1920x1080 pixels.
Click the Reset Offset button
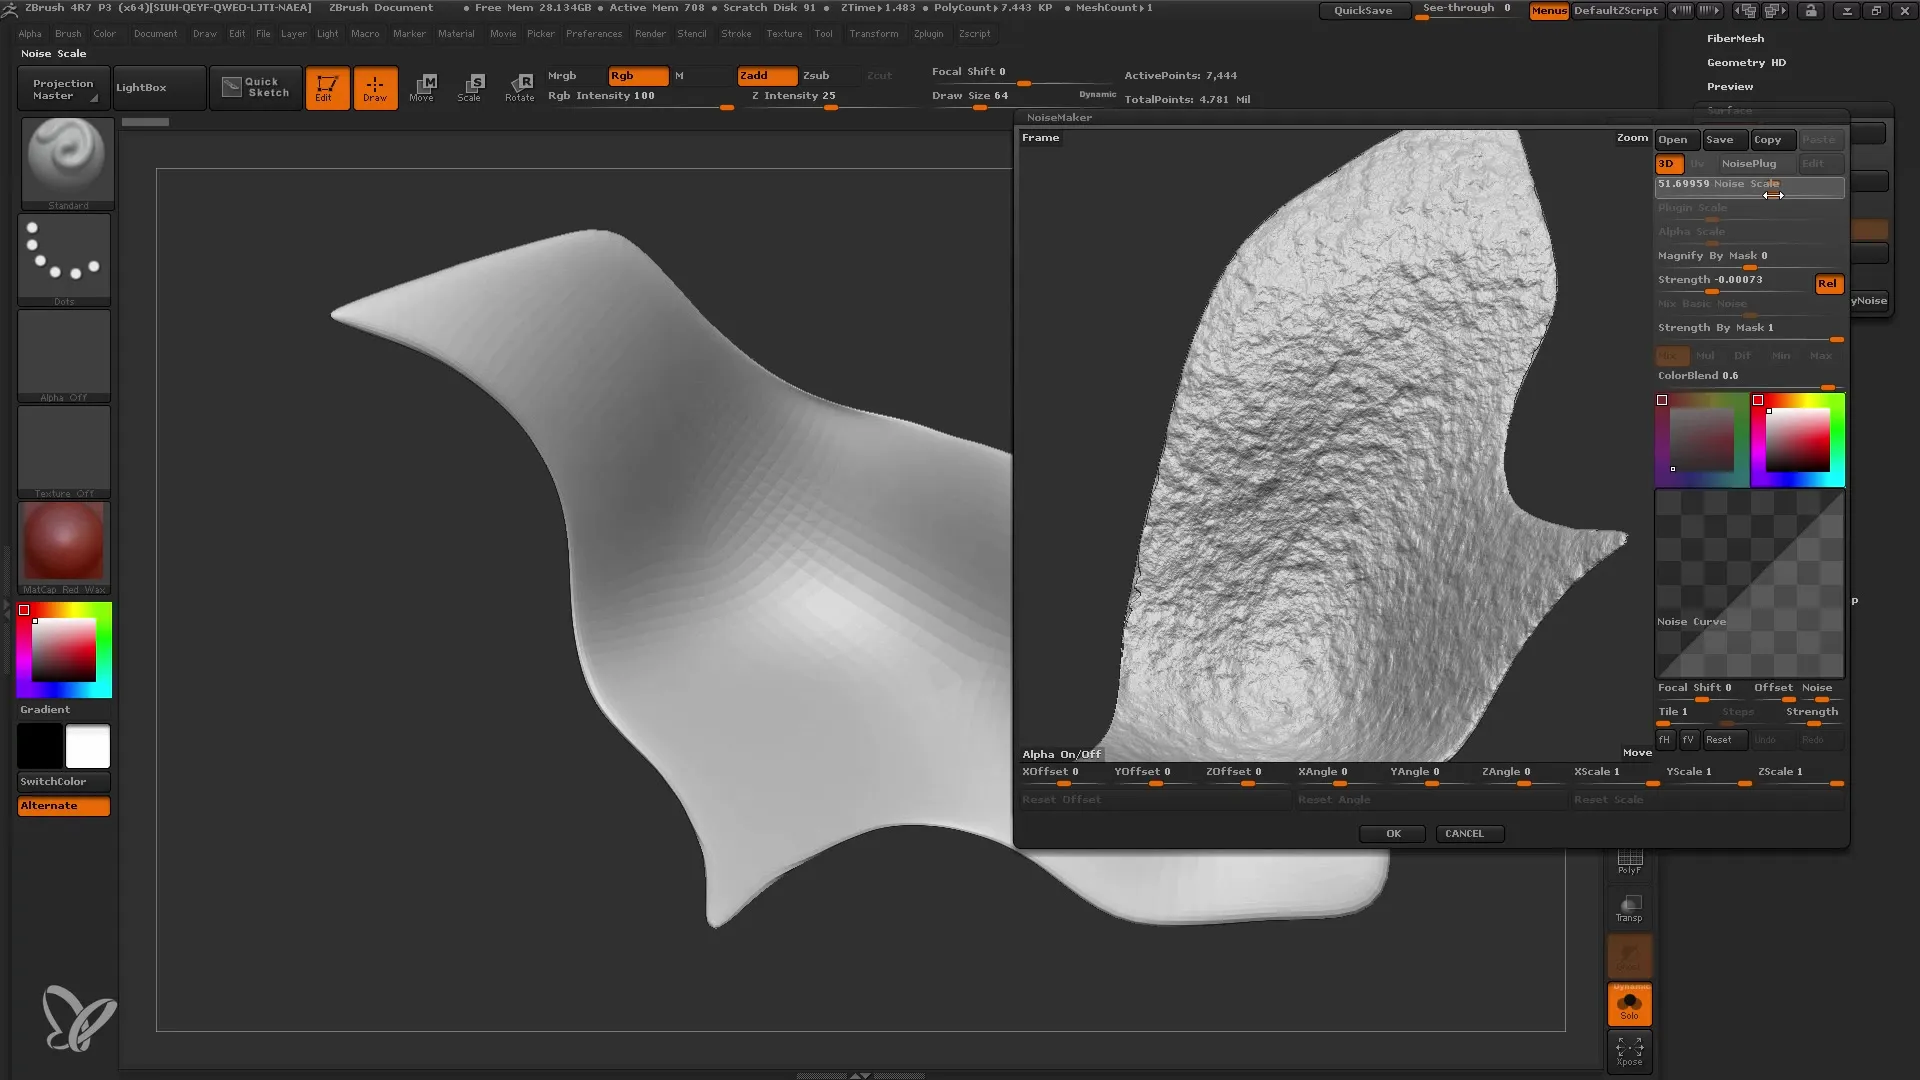[x=1062, y=799]
